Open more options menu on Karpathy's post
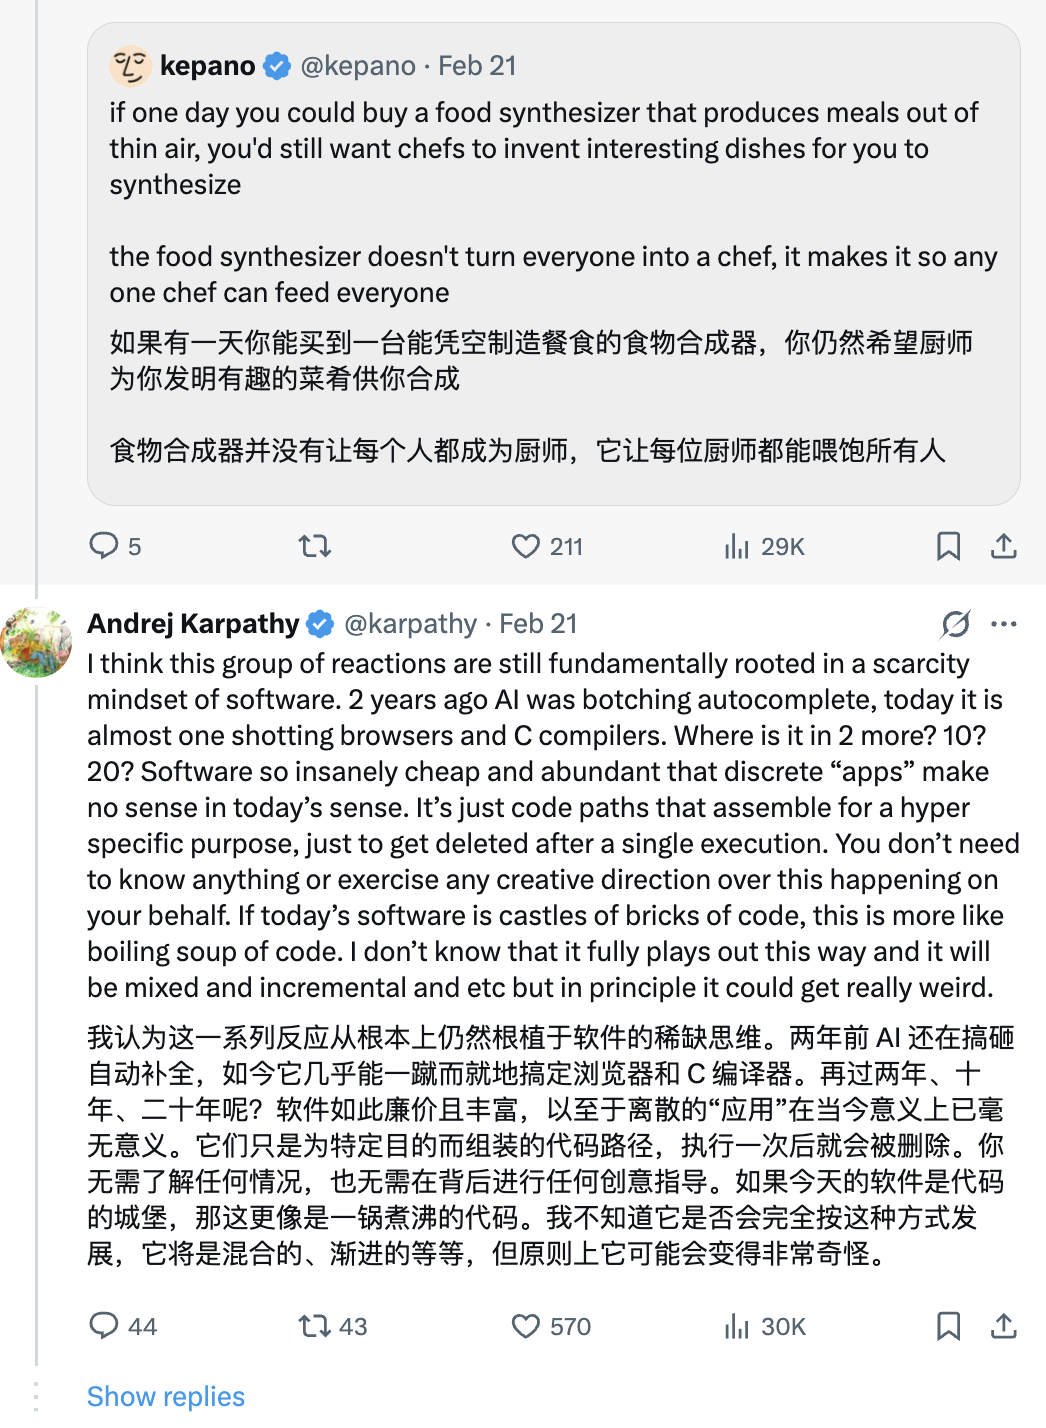Viewport: 1046px width, 1428px height. [x=1003, y=624]
